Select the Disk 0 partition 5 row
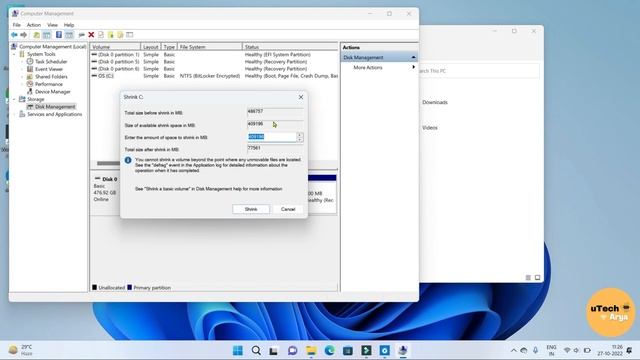Screen dimensions: 640x360 (214, 62)
